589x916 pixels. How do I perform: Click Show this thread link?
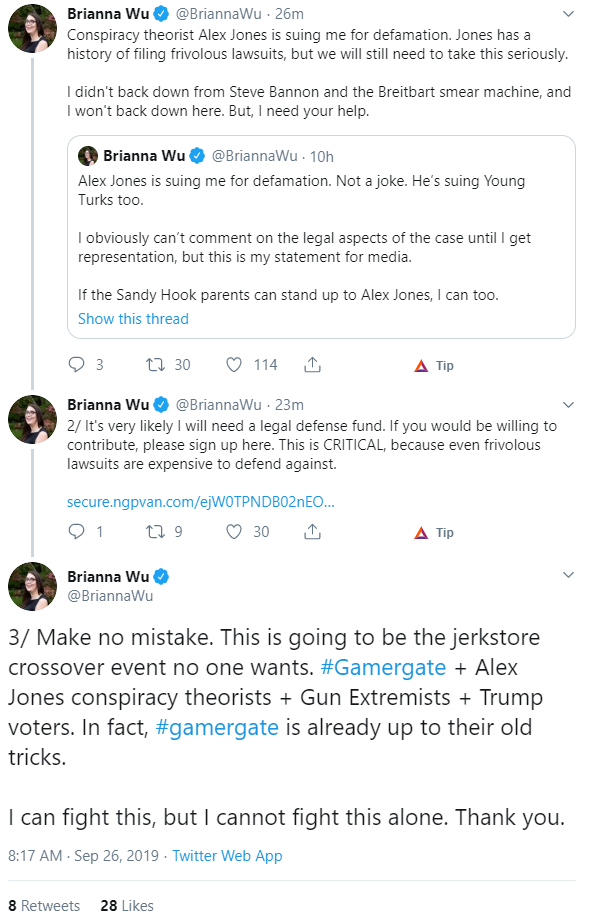pyautogui.click(x=133, y=319)
